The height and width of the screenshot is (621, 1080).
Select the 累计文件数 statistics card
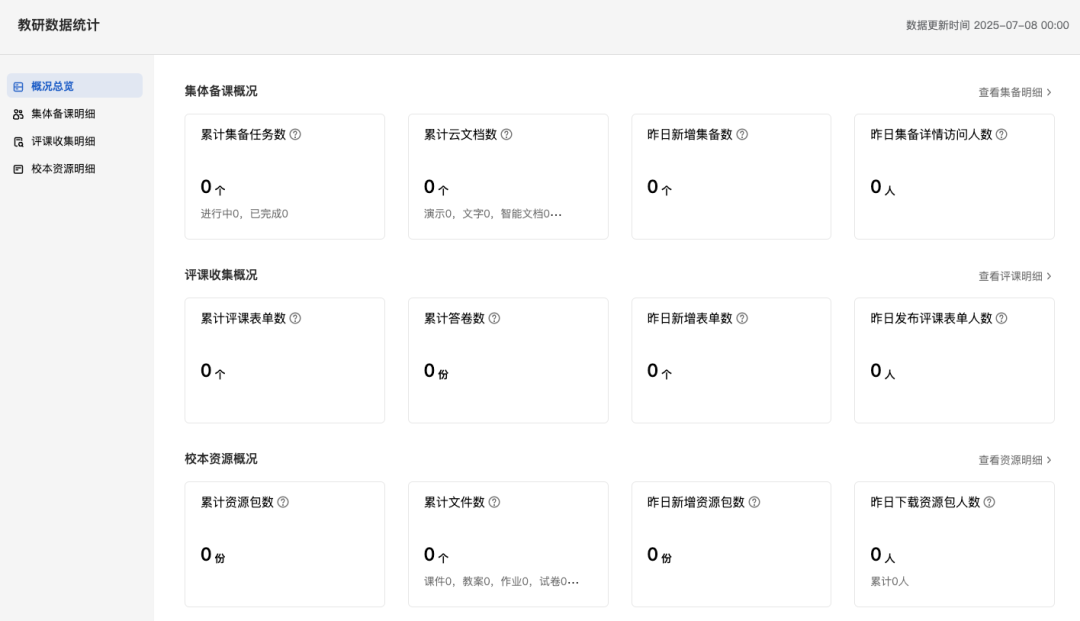click(508, 543)
